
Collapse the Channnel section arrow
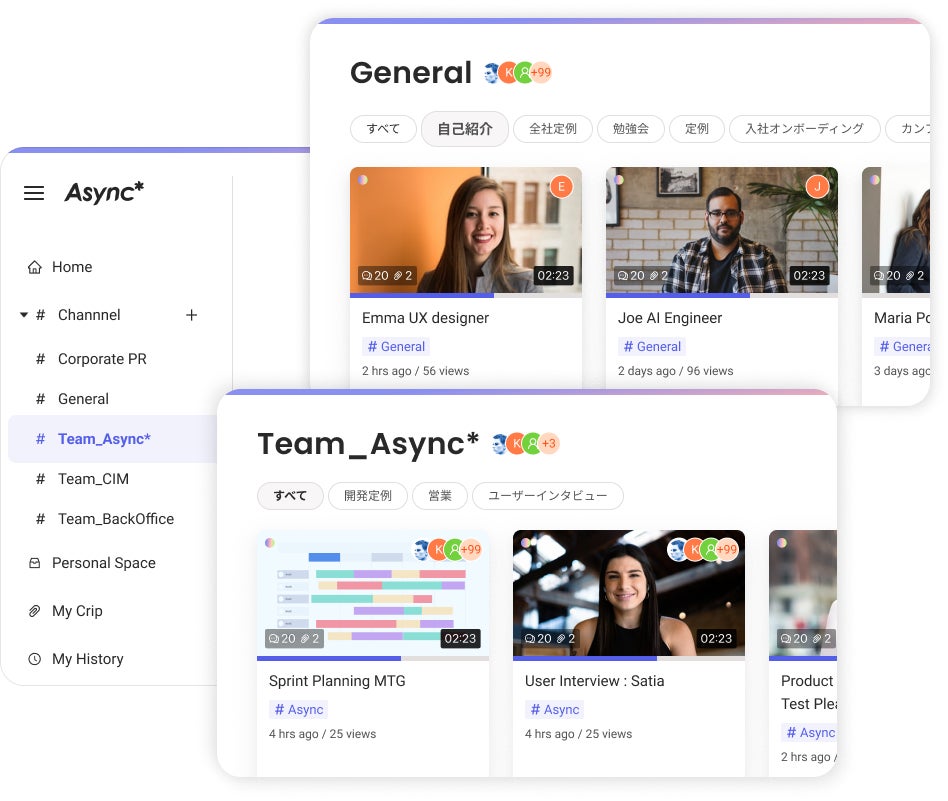click(x=24, y=315)
